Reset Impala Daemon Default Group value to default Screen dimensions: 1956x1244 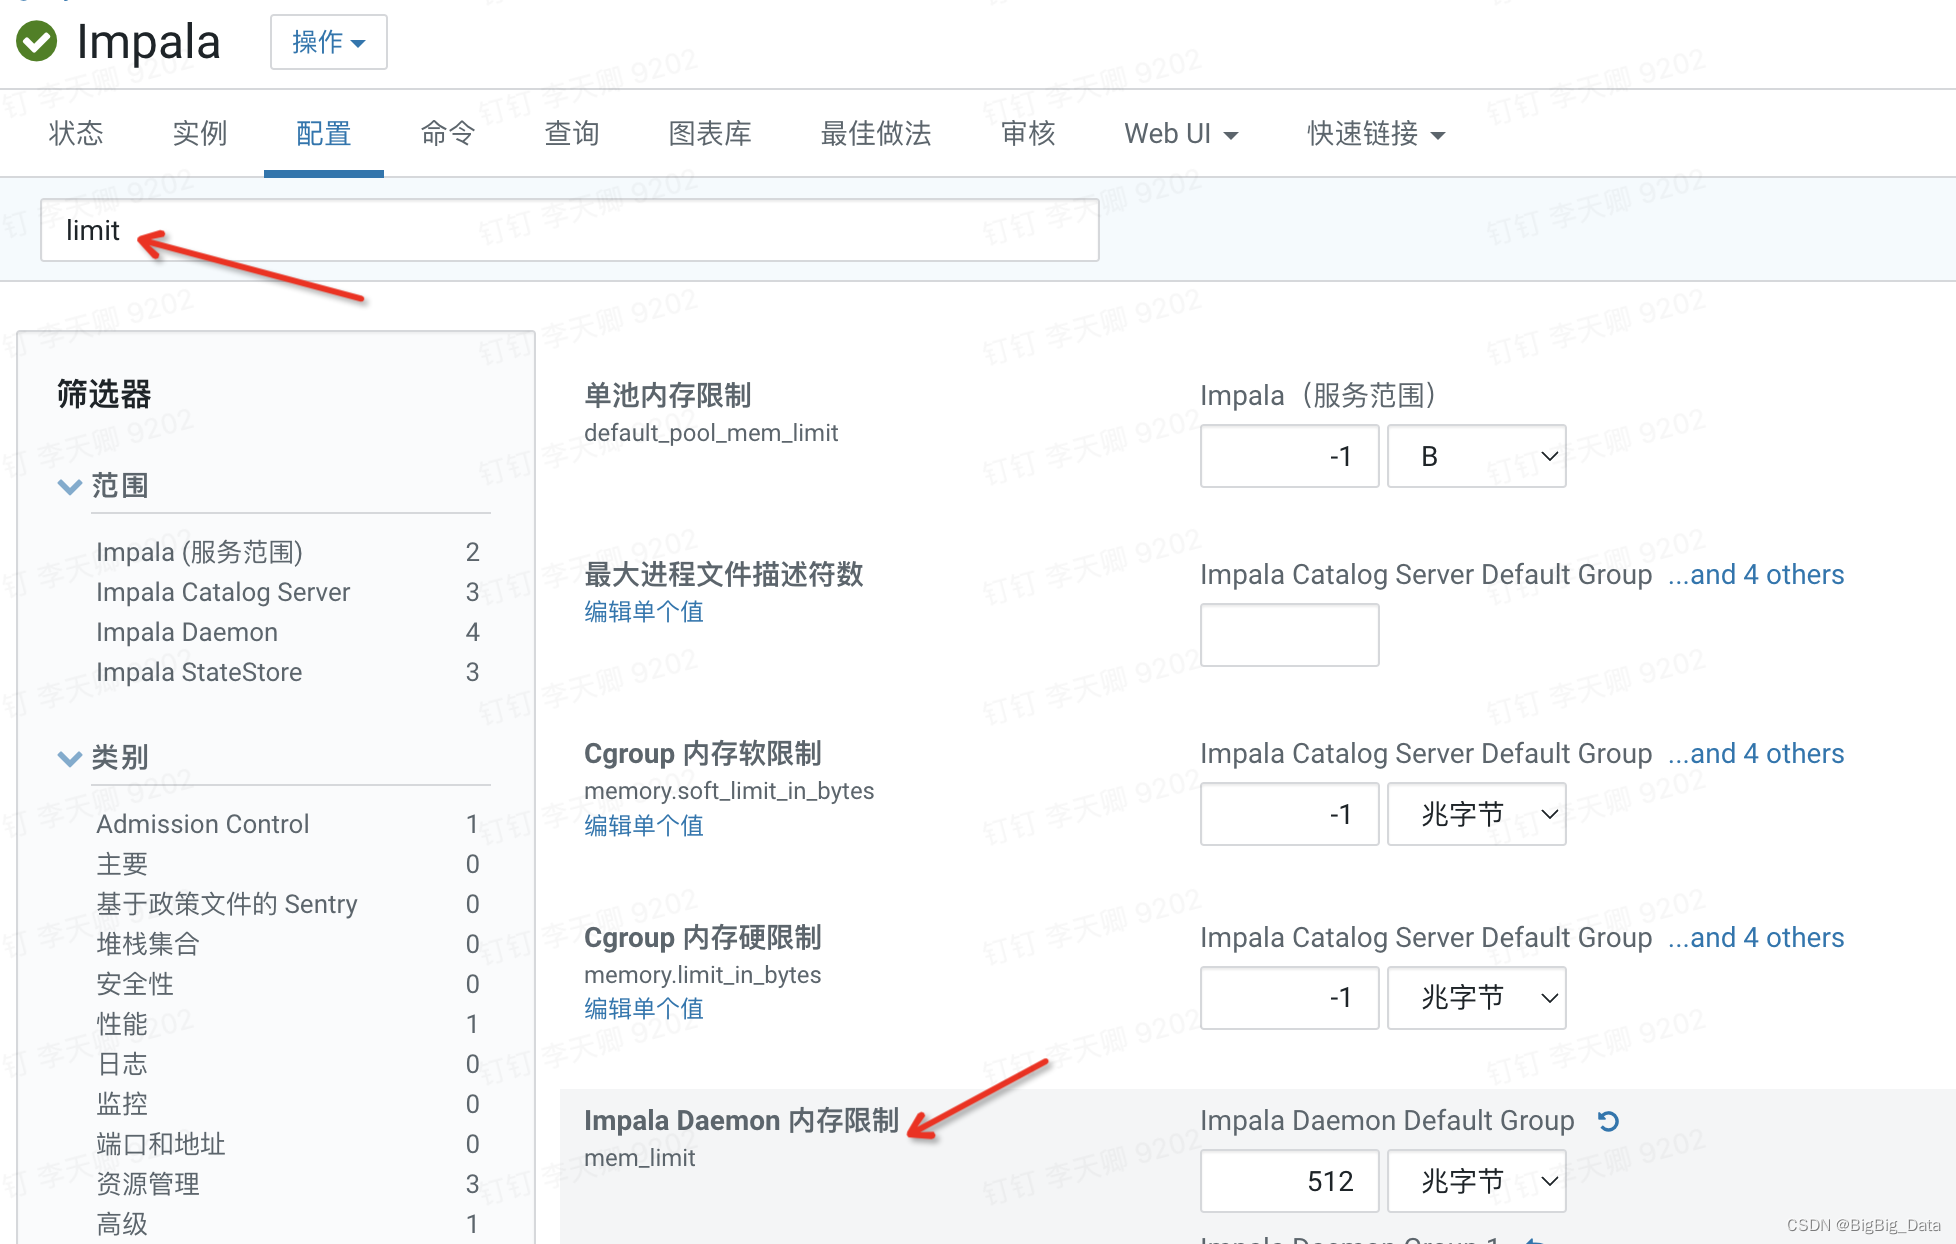pos(1608,1120)
